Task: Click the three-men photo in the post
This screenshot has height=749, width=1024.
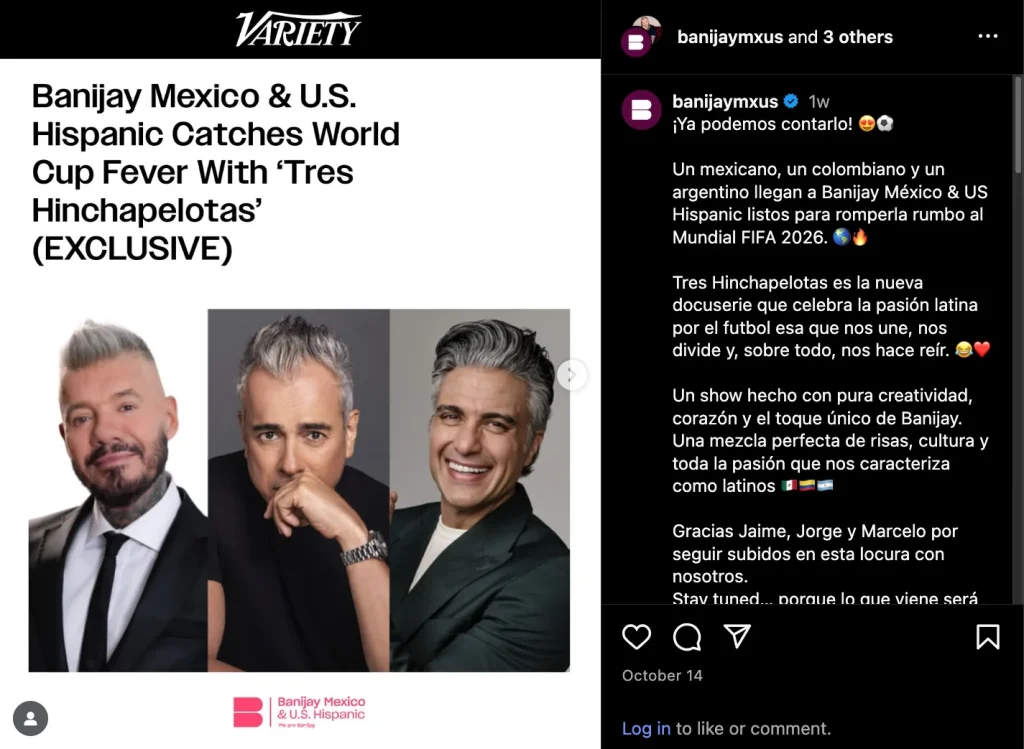Action: click(x=299, y=490)
